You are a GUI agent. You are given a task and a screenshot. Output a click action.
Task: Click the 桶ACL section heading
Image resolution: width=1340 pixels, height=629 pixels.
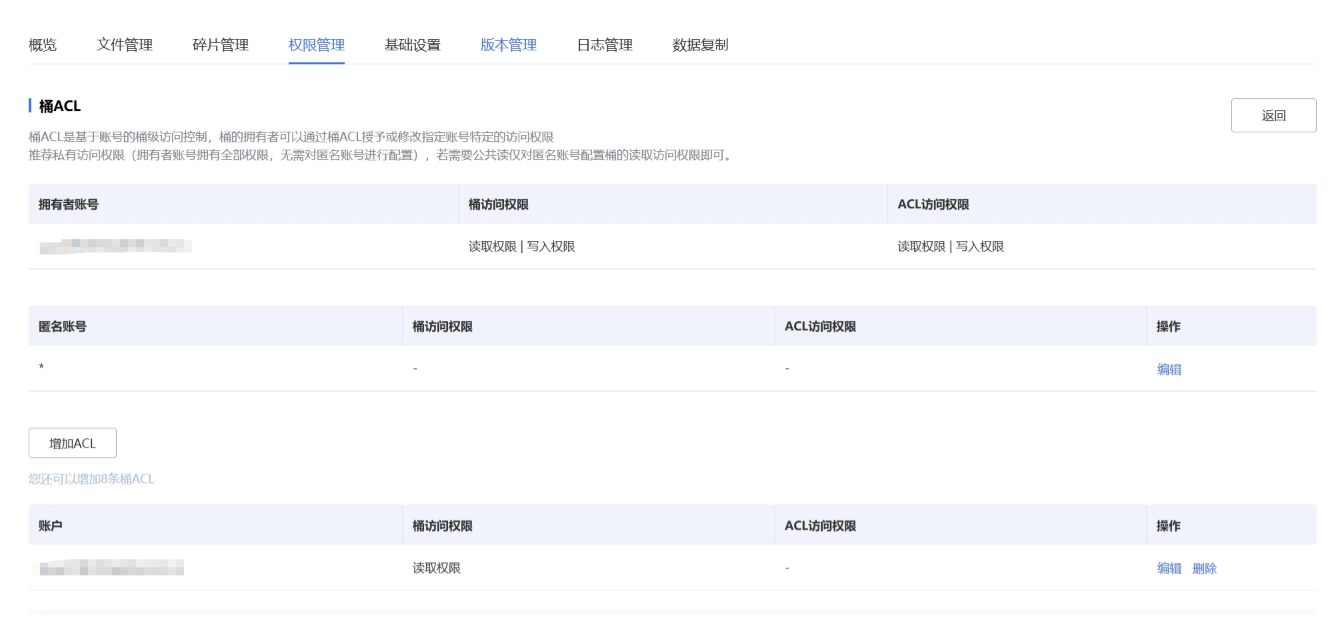click(59, 106)
